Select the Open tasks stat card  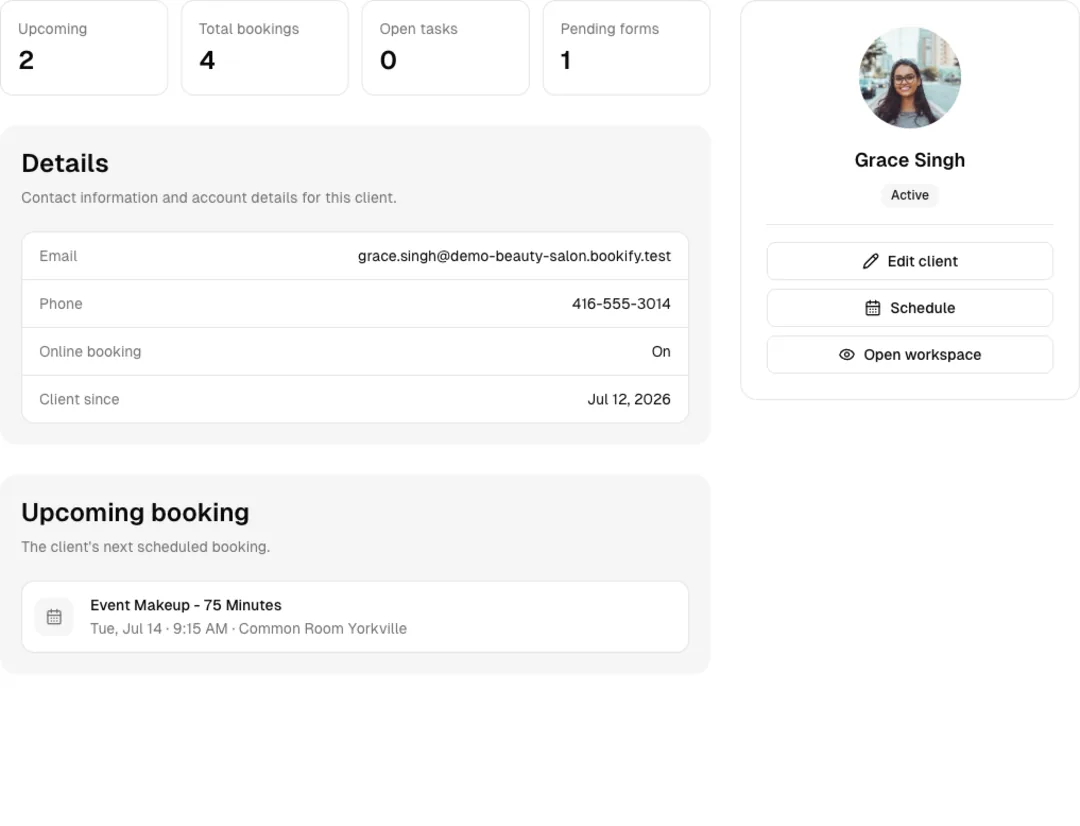tap(446, 48)
